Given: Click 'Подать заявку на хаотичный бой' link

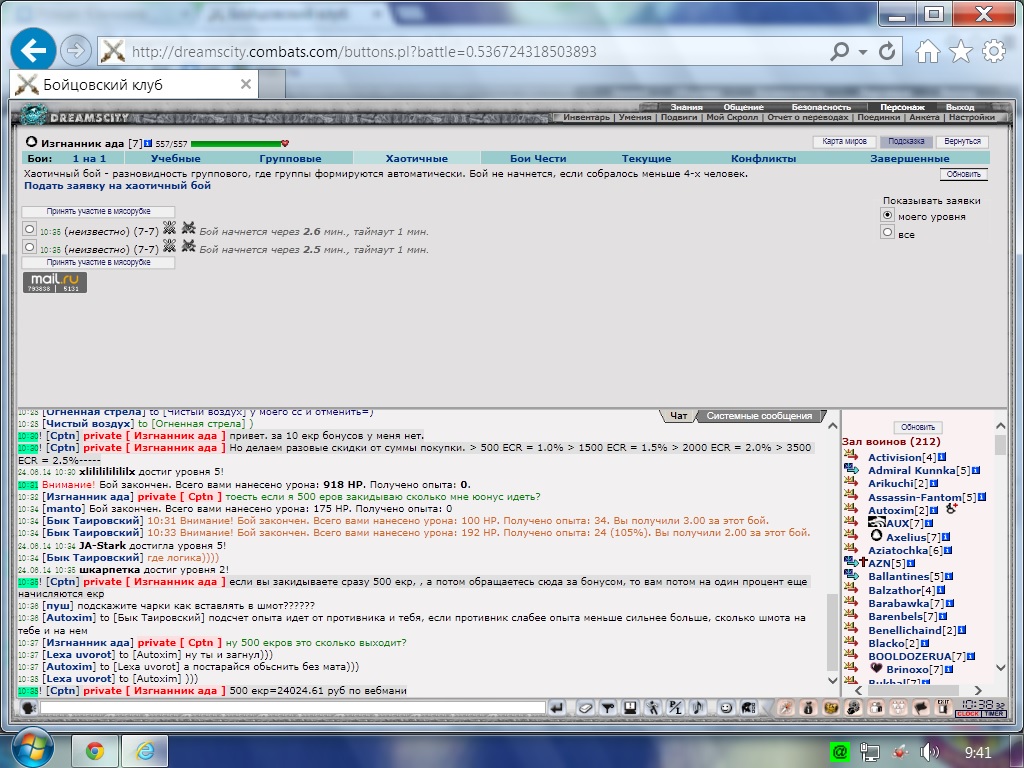Looking at the screenshot, I should tap(118, 185).
